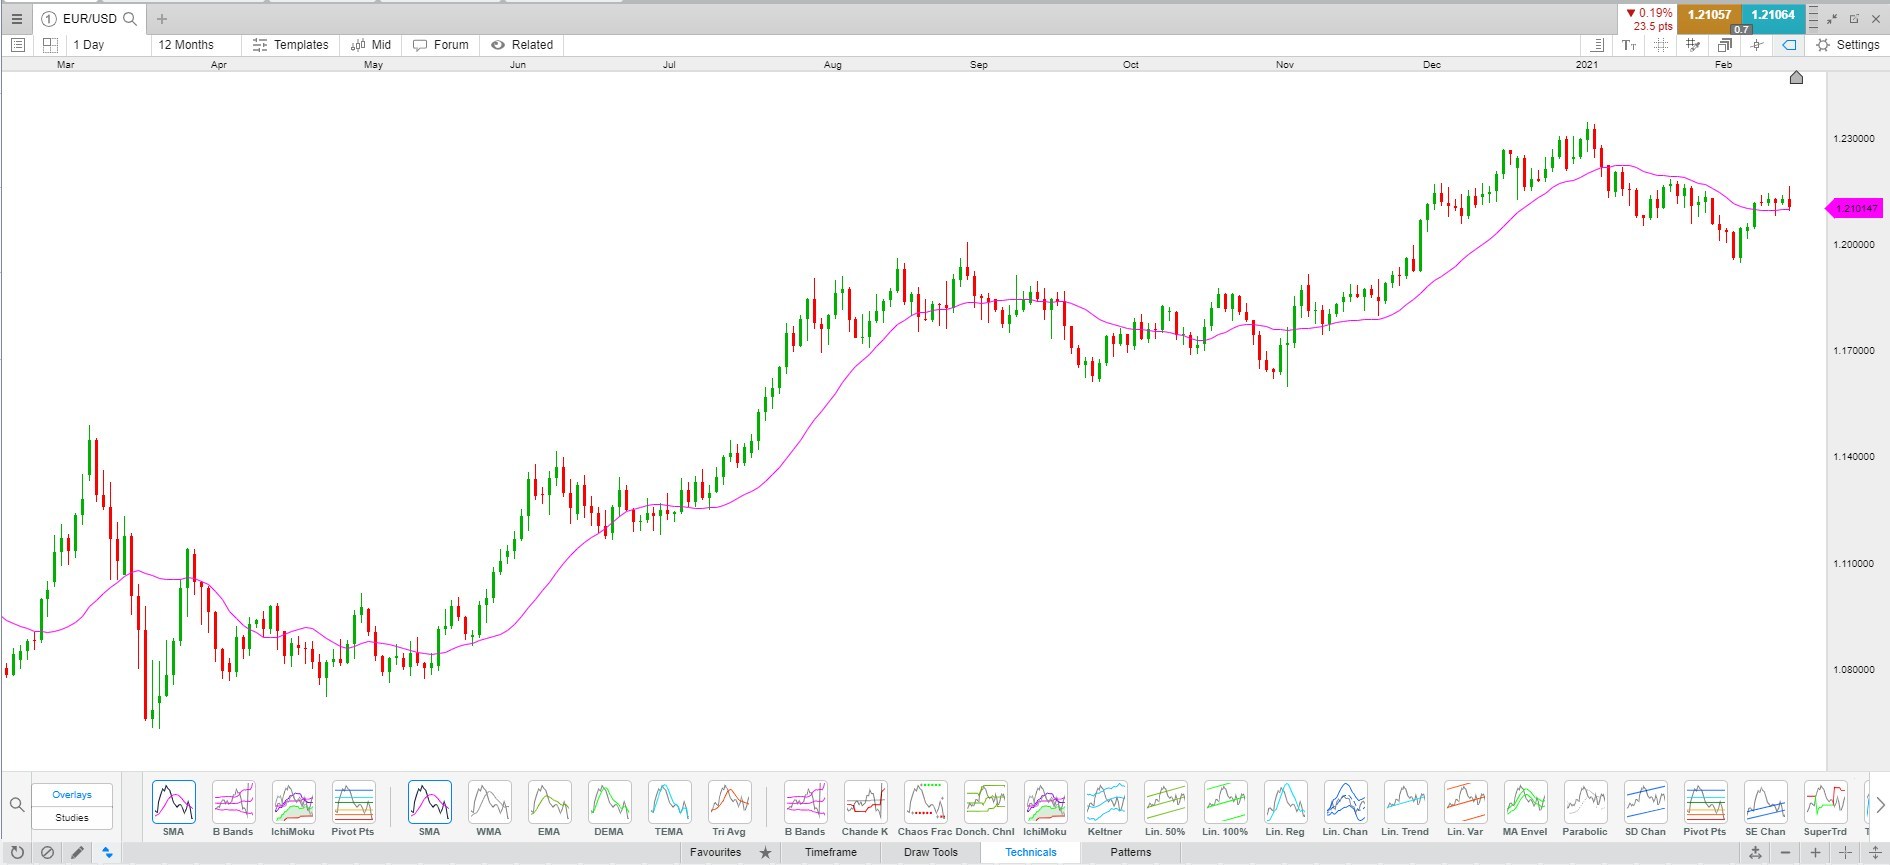Switch to the Patterns tab

[1131, 853]
